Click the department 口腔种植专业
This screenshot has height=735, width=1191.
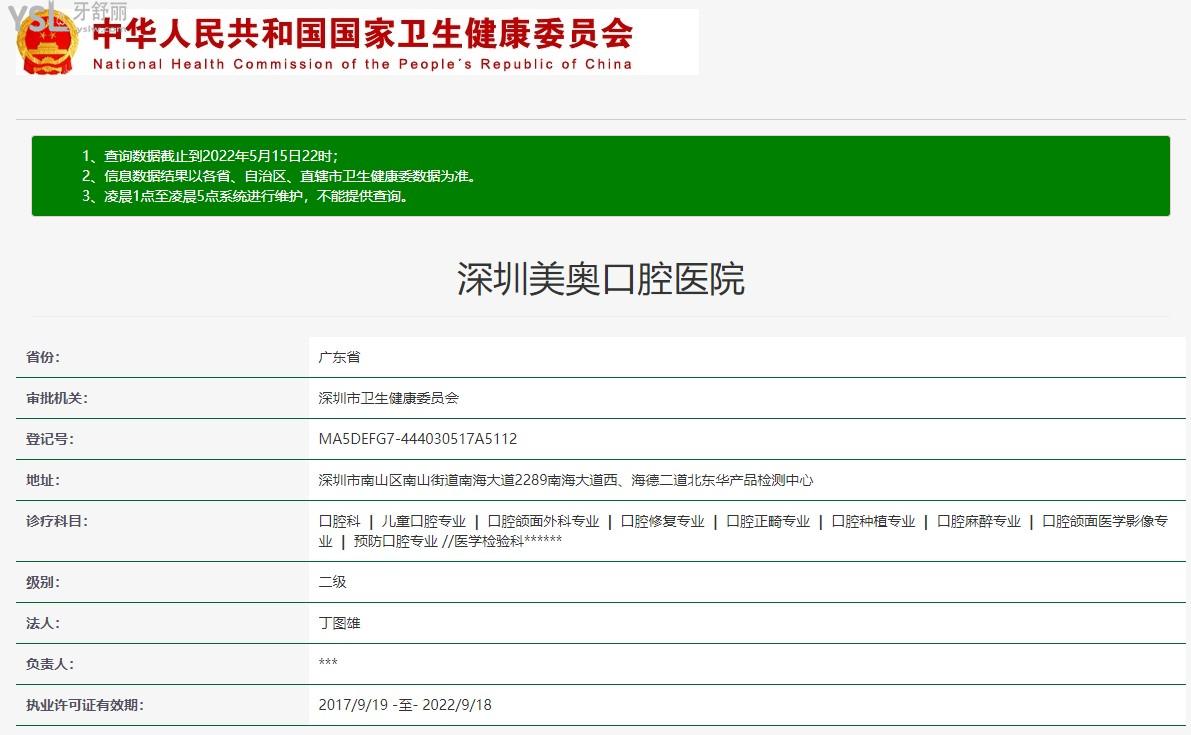pos(874,521)
